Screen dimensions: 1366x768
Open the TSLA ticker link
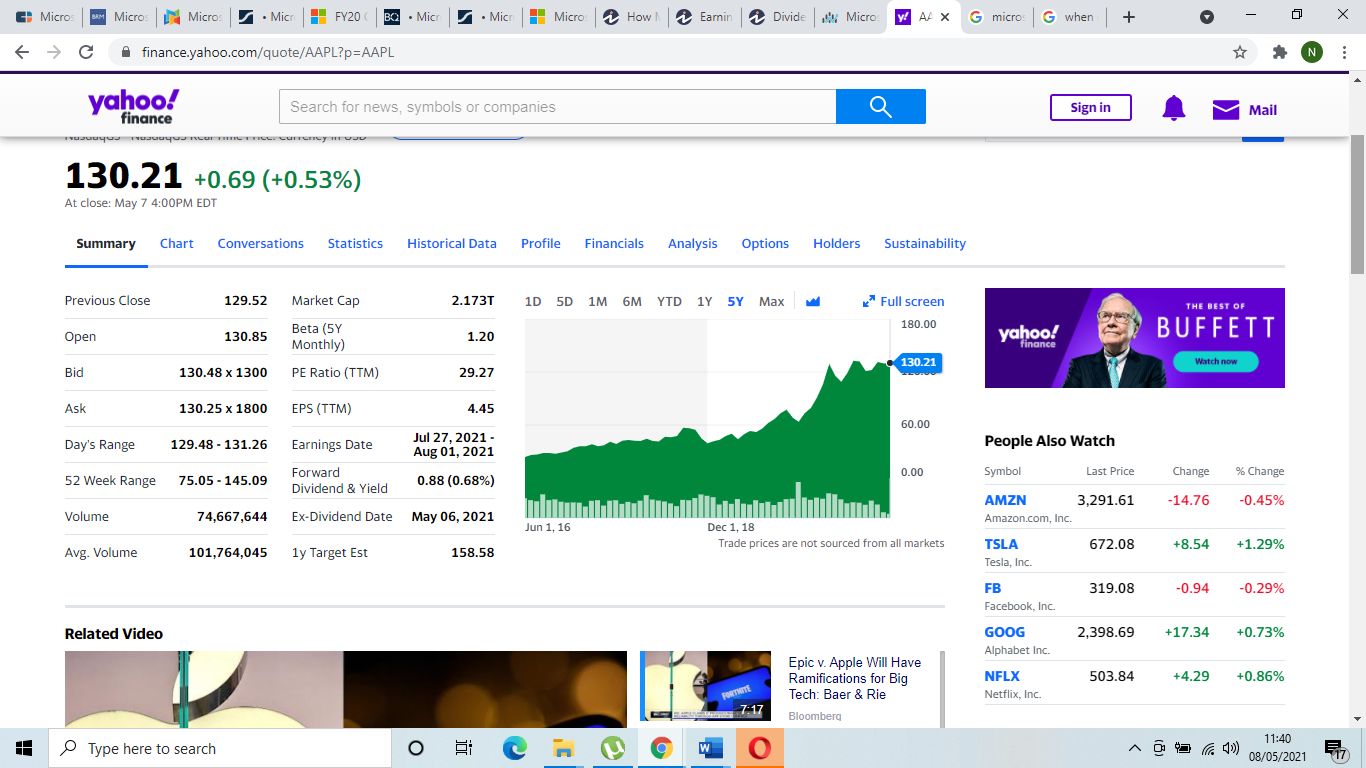click(x=1001, y=544)
